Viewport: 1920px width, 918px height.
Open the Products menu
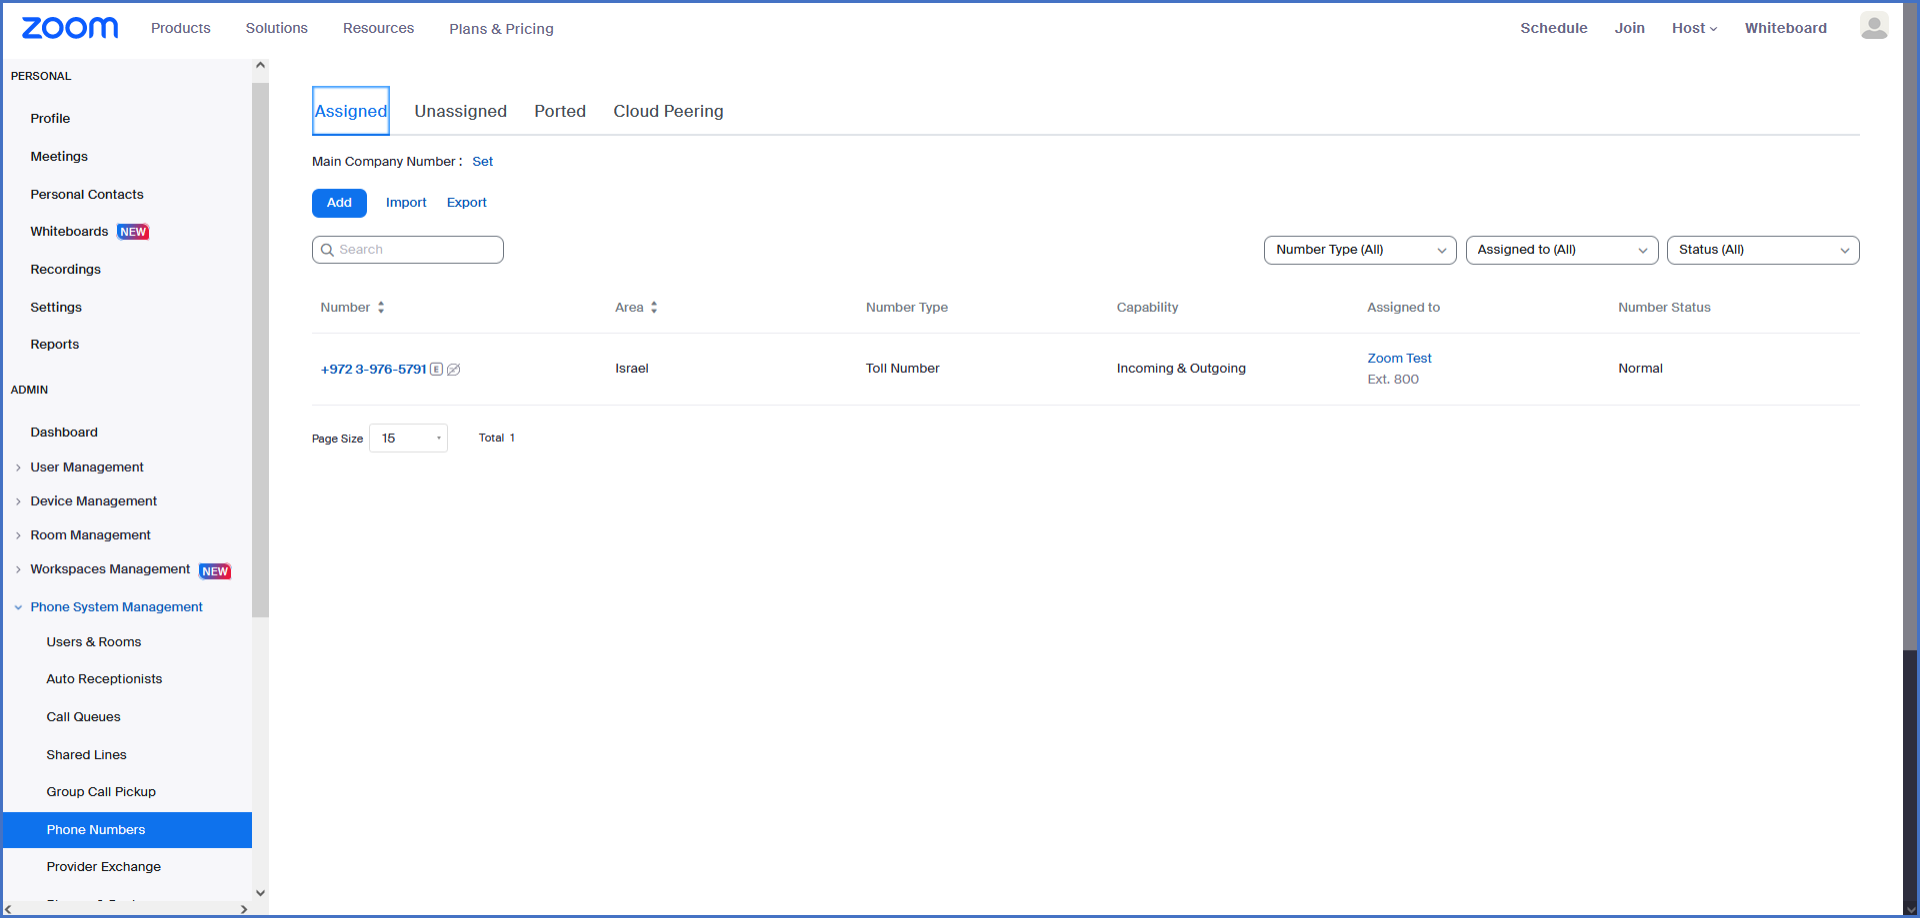(x=181, y=28)
